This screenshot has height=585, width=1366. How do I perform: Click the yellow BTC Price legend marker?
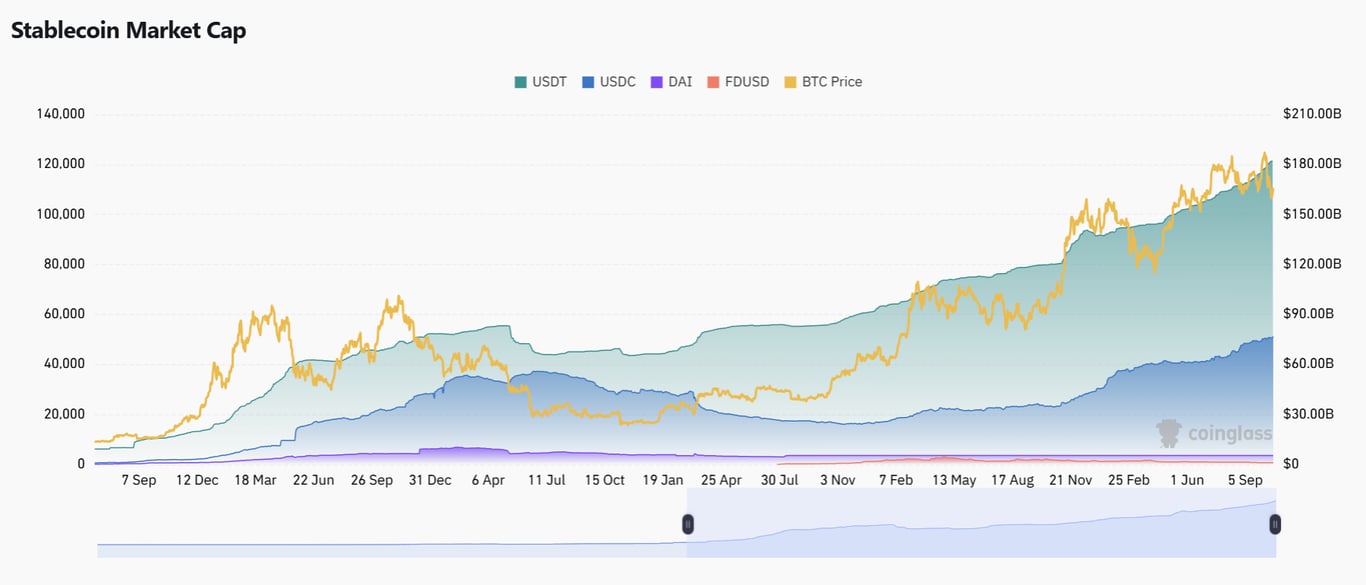789,81
